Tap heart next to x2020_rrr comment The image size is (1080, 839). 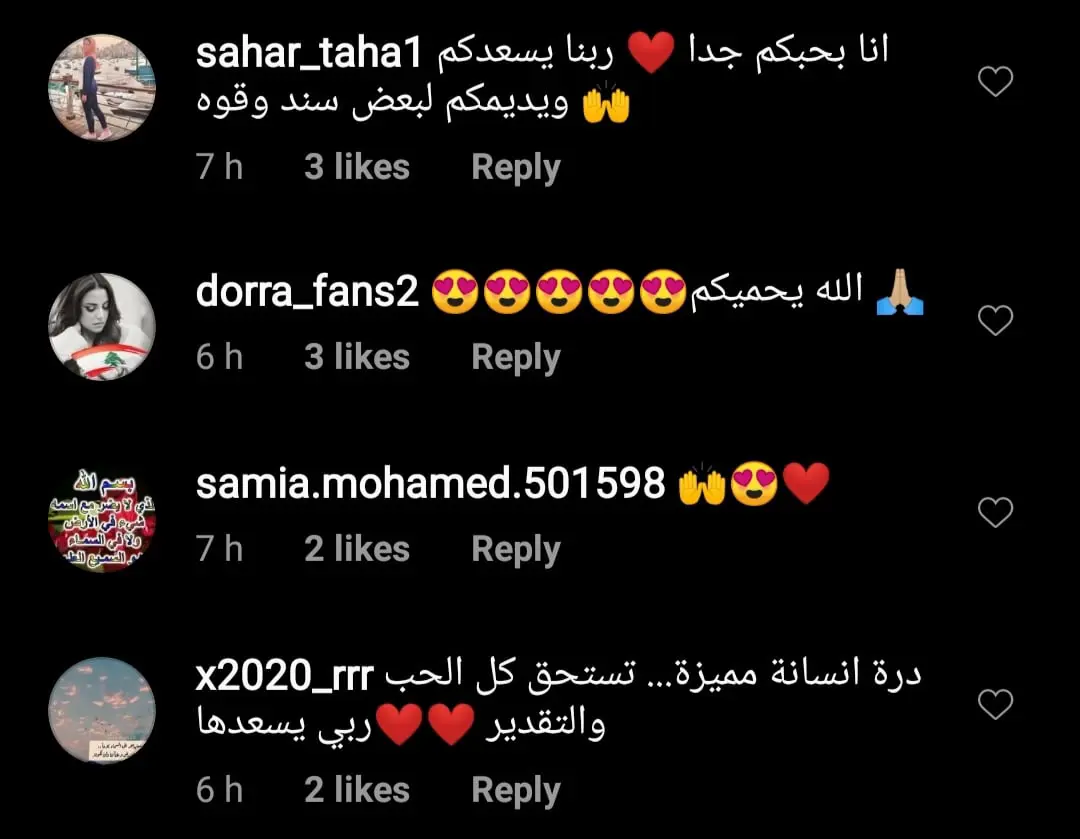coord(995,704)
